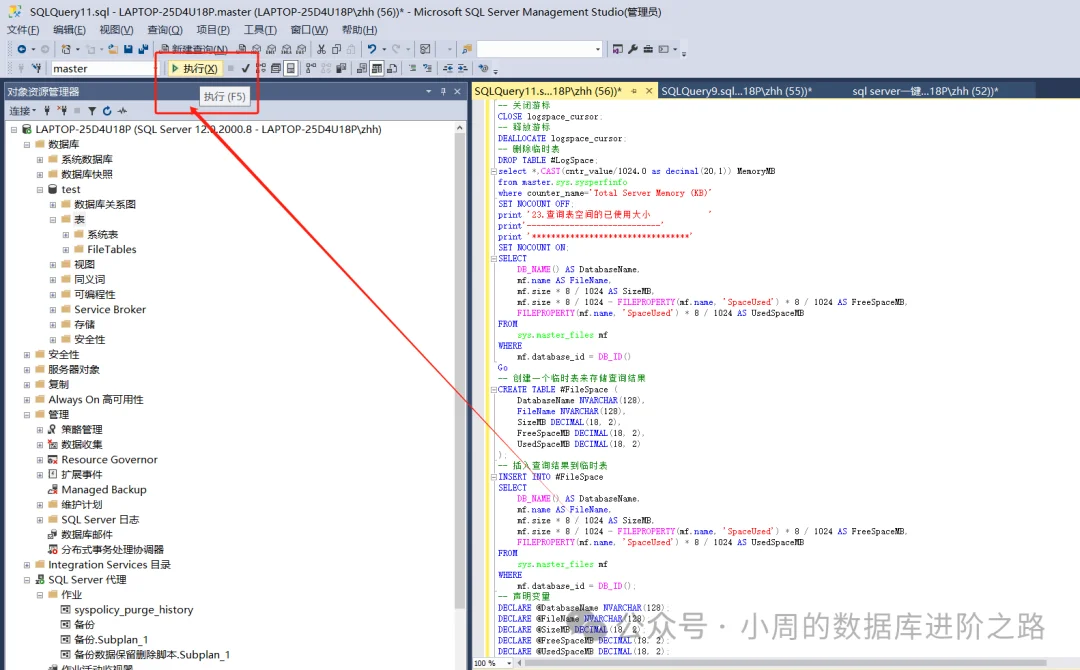1080x670 pixels.
Task: Click the refresh icon in Object Explorer
Action: pos(107,111)
